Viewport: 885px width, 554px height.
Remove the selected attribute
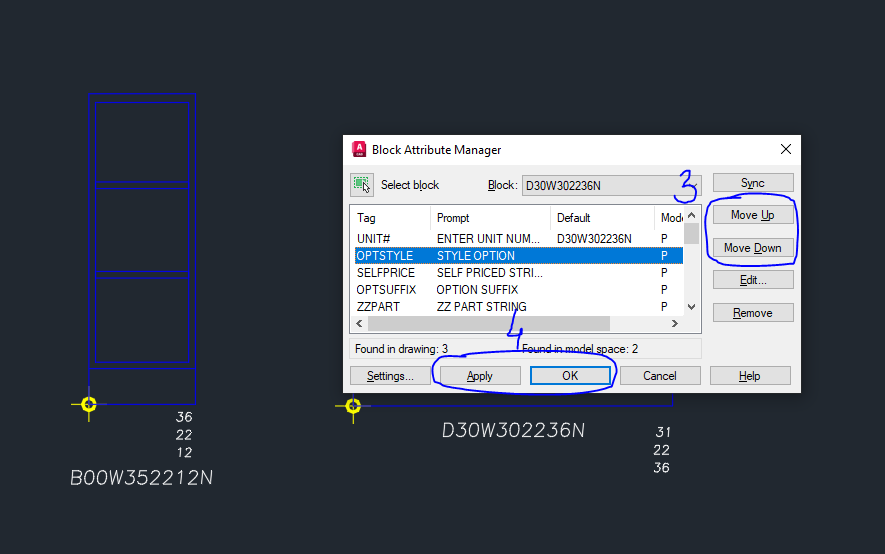pos(753,313)
